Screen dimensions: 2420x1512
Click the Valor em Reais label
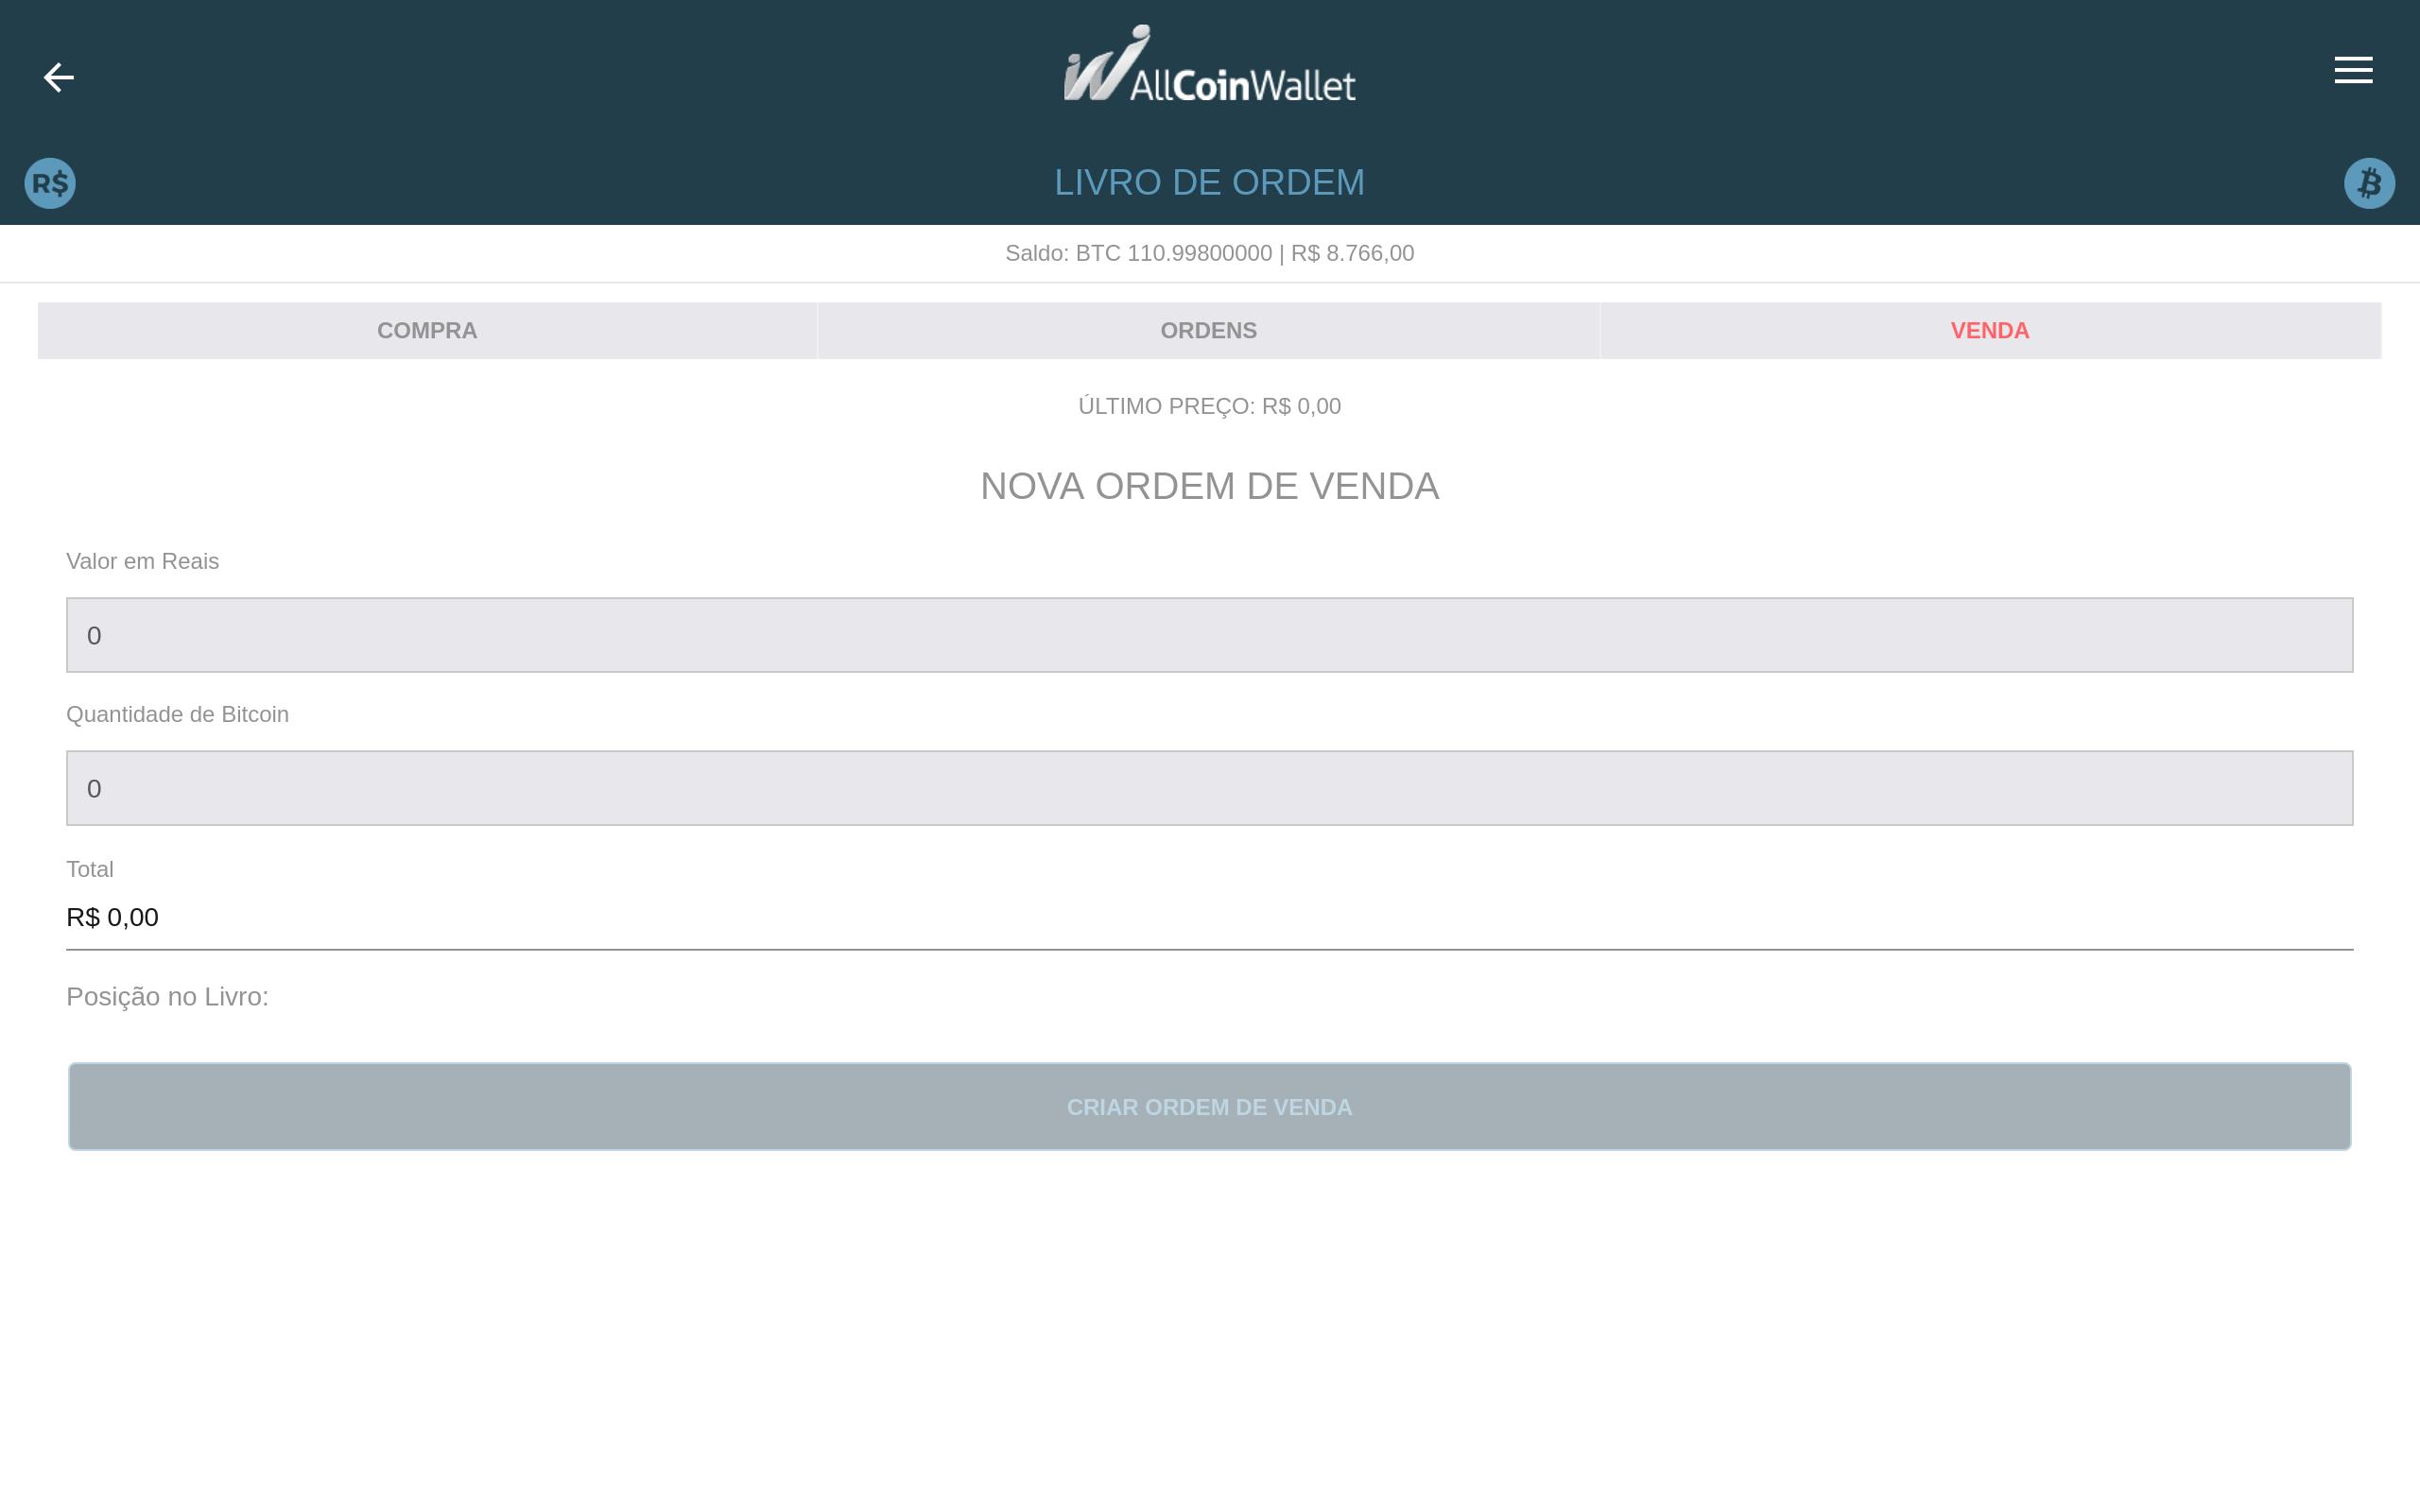(x=143, y=561)
